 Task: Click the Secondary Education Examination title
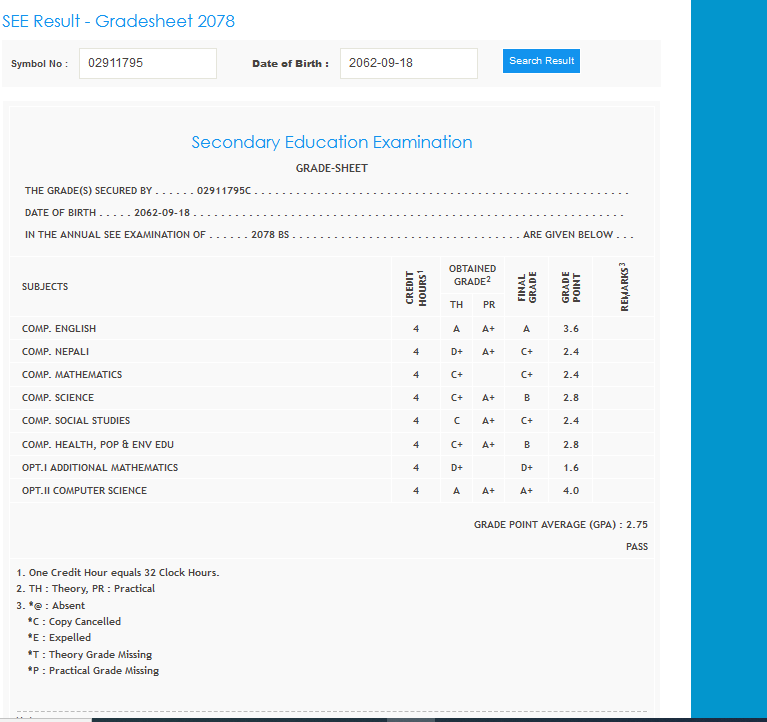332,142
